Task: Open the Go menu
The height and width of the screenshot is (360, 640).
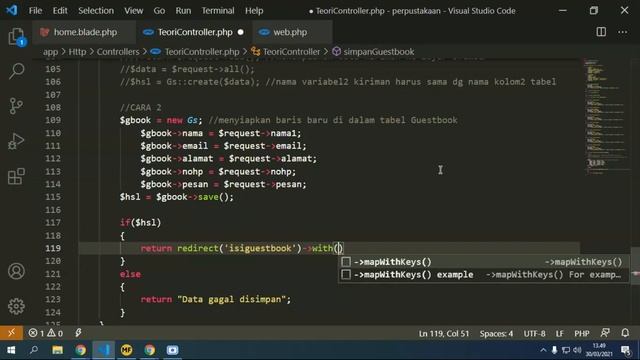Action: tap(159, 11)
